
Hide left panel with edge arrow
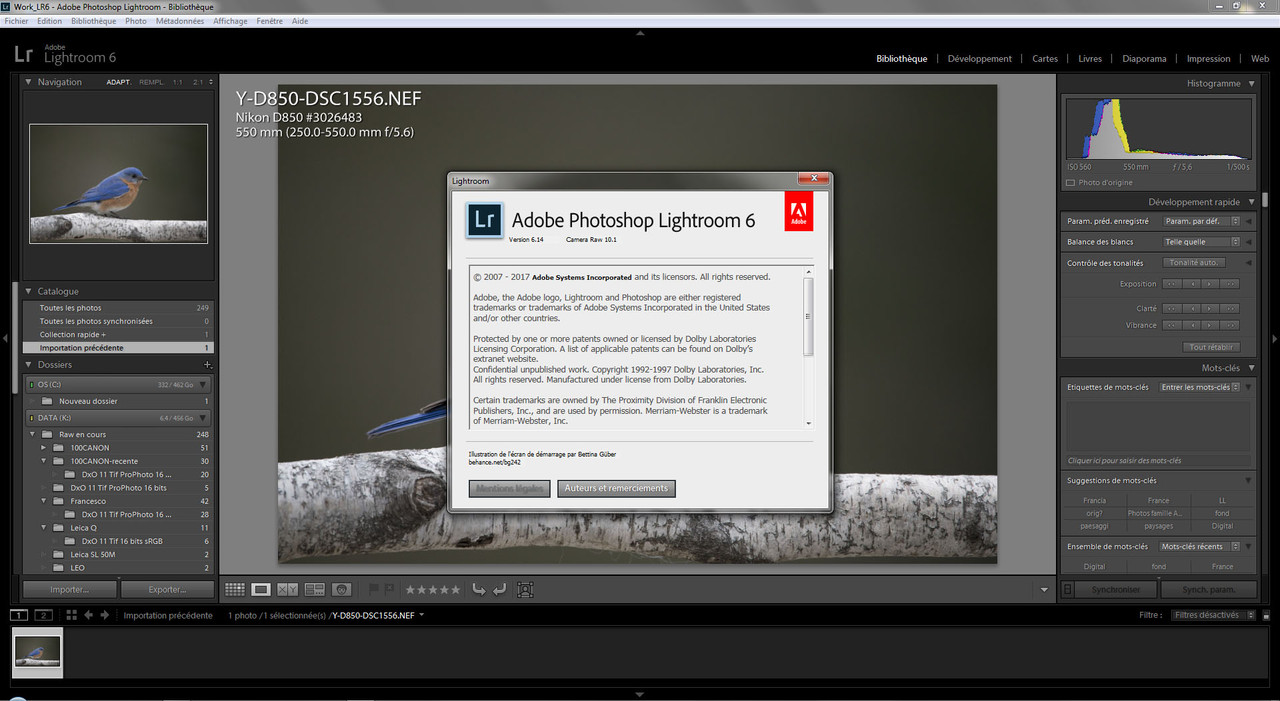click(5, 339)
